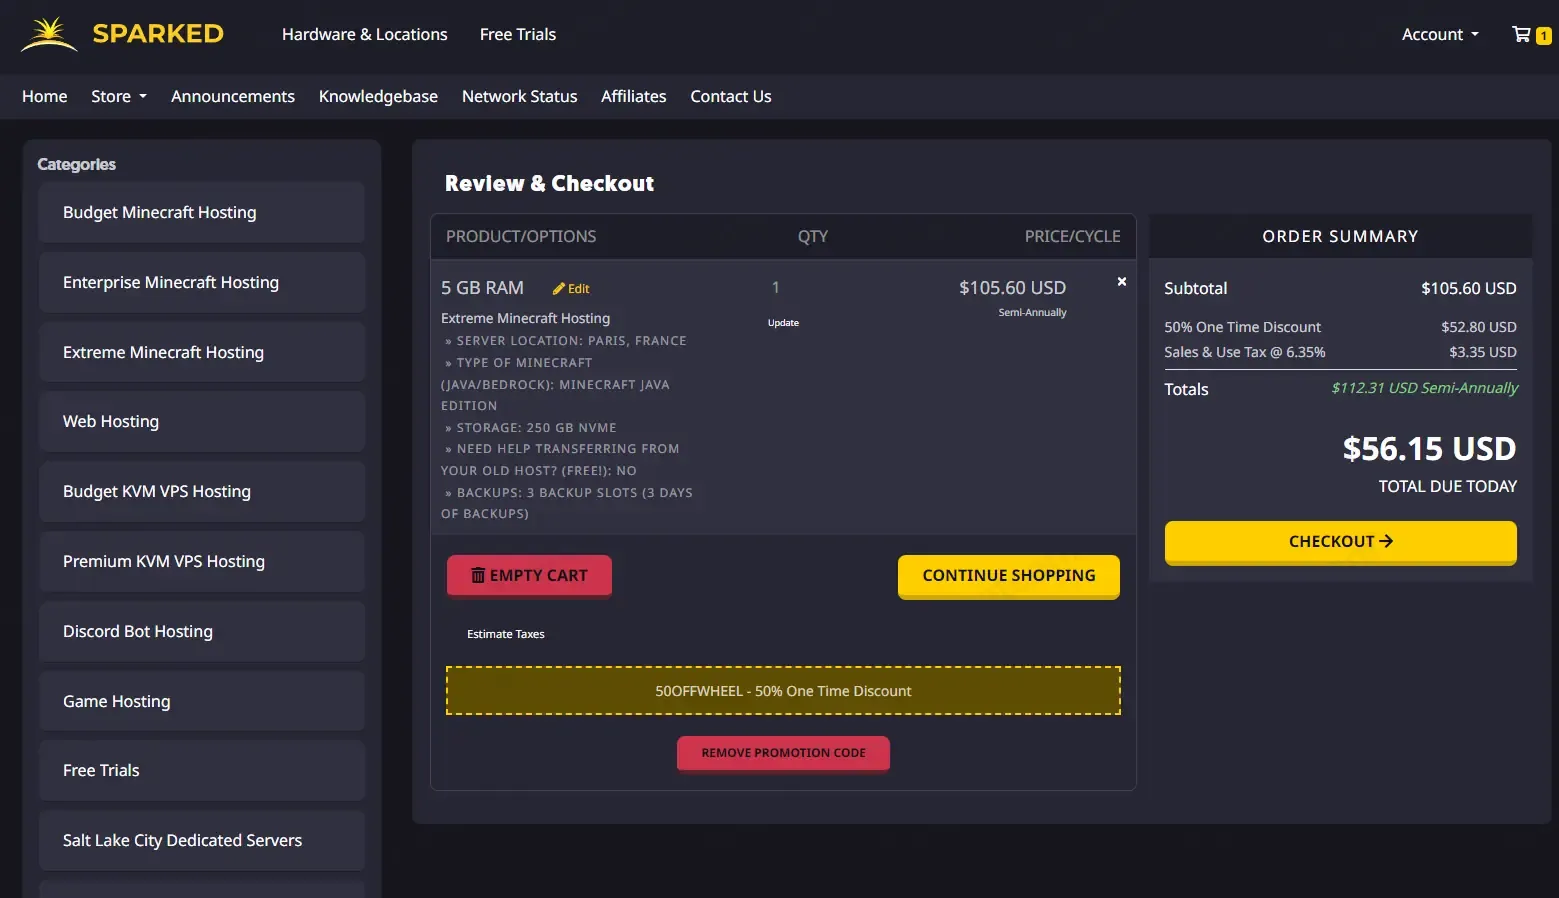
Task: Click the $3.35 USD tax amount
Action: (1483, 352)
